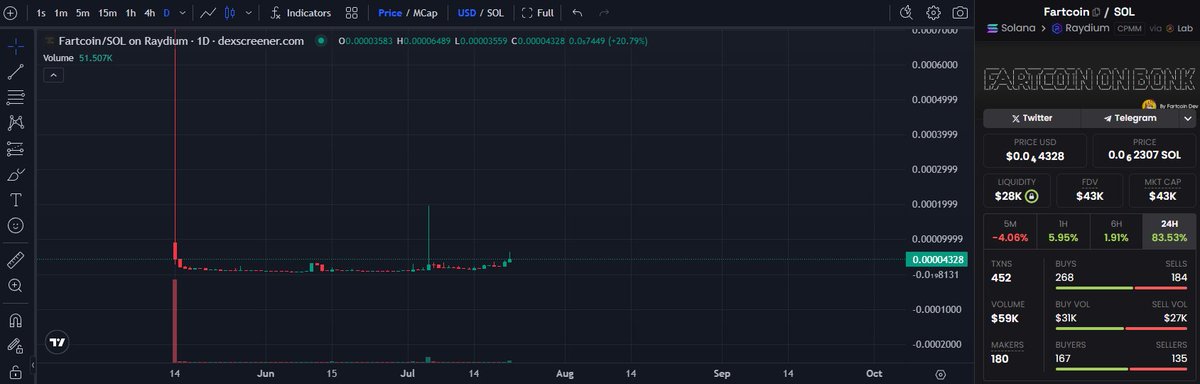This screenshot has width=1200, height=384.
Task: Click the FDV $43K box
Action: coord(1089,190)
